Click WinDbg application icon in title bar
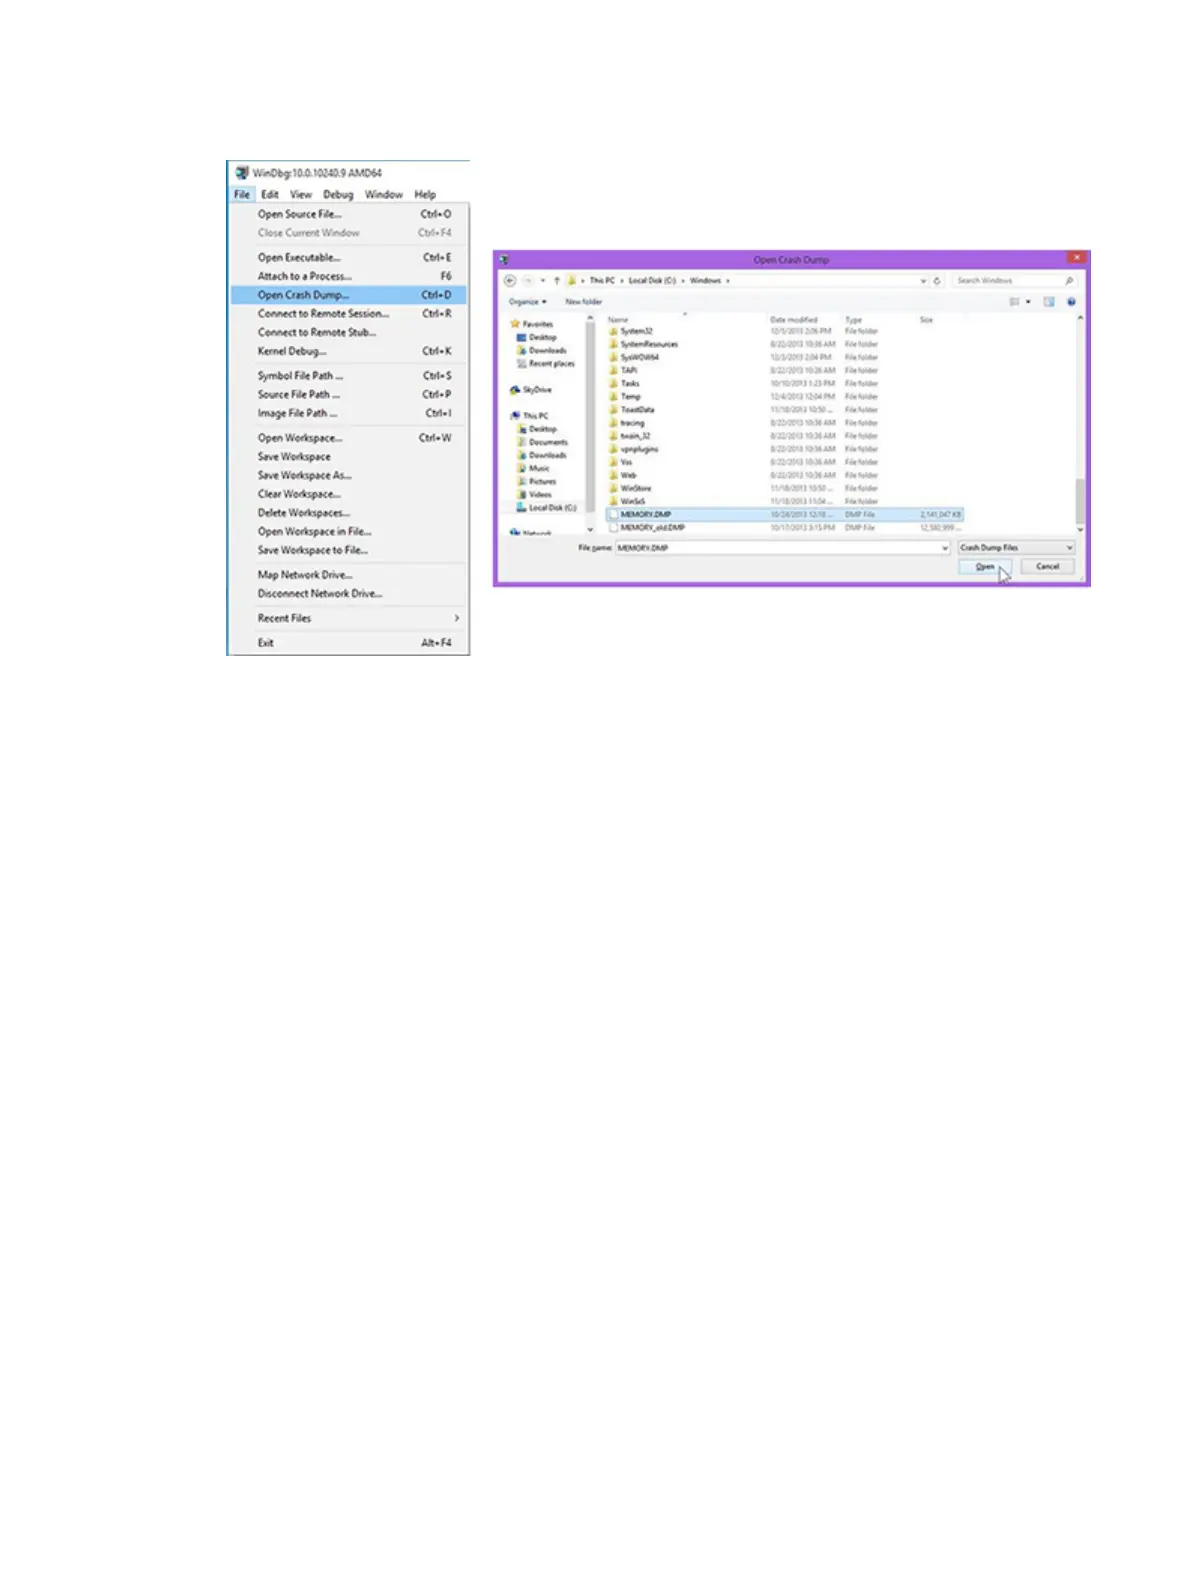Image resolution: width=1189 pixels, height=1584 pixels. (x=241, y=173)
